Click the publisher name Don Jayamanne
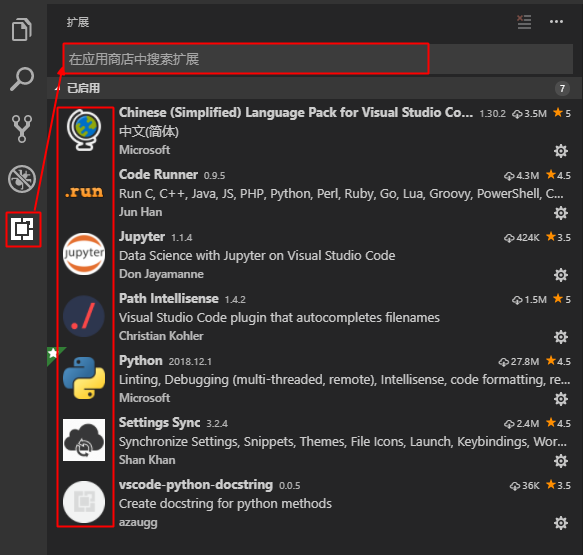583x555 pixels. (x=161, y=274)
